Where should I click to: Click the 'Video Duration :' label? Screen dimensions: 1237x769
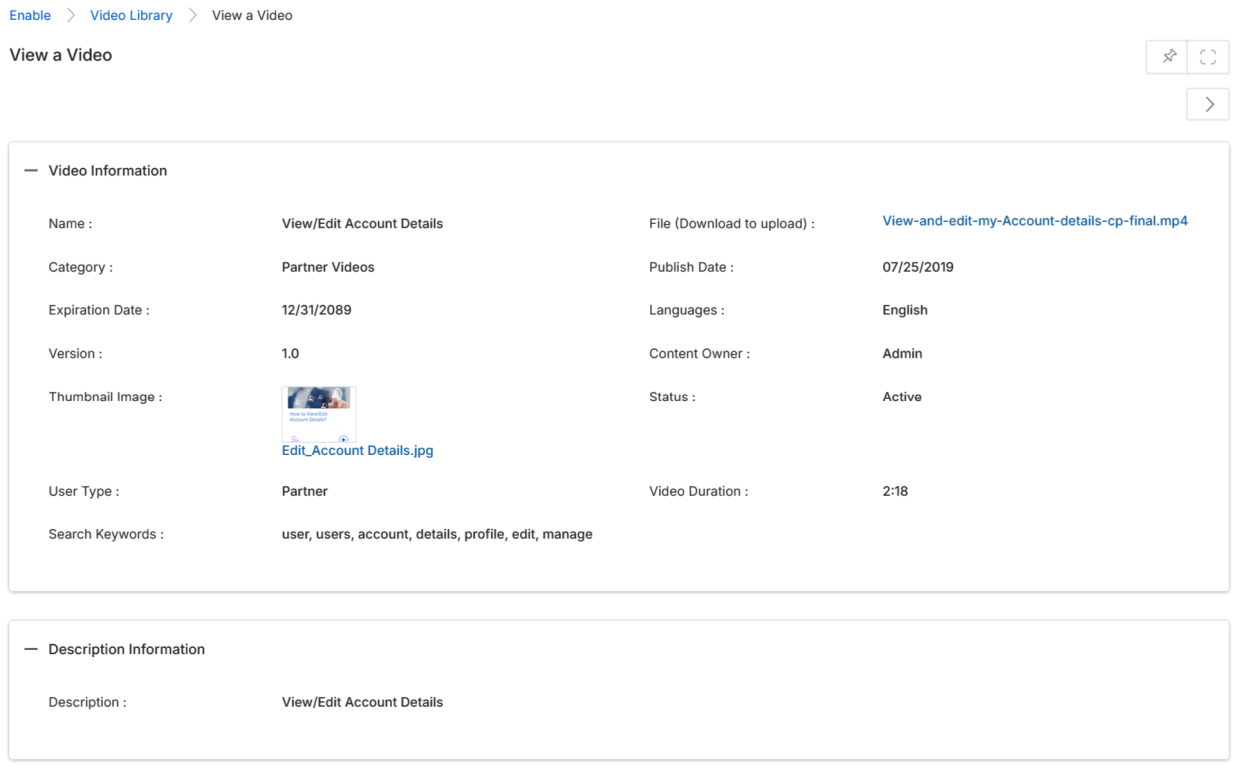click(698, 491)
